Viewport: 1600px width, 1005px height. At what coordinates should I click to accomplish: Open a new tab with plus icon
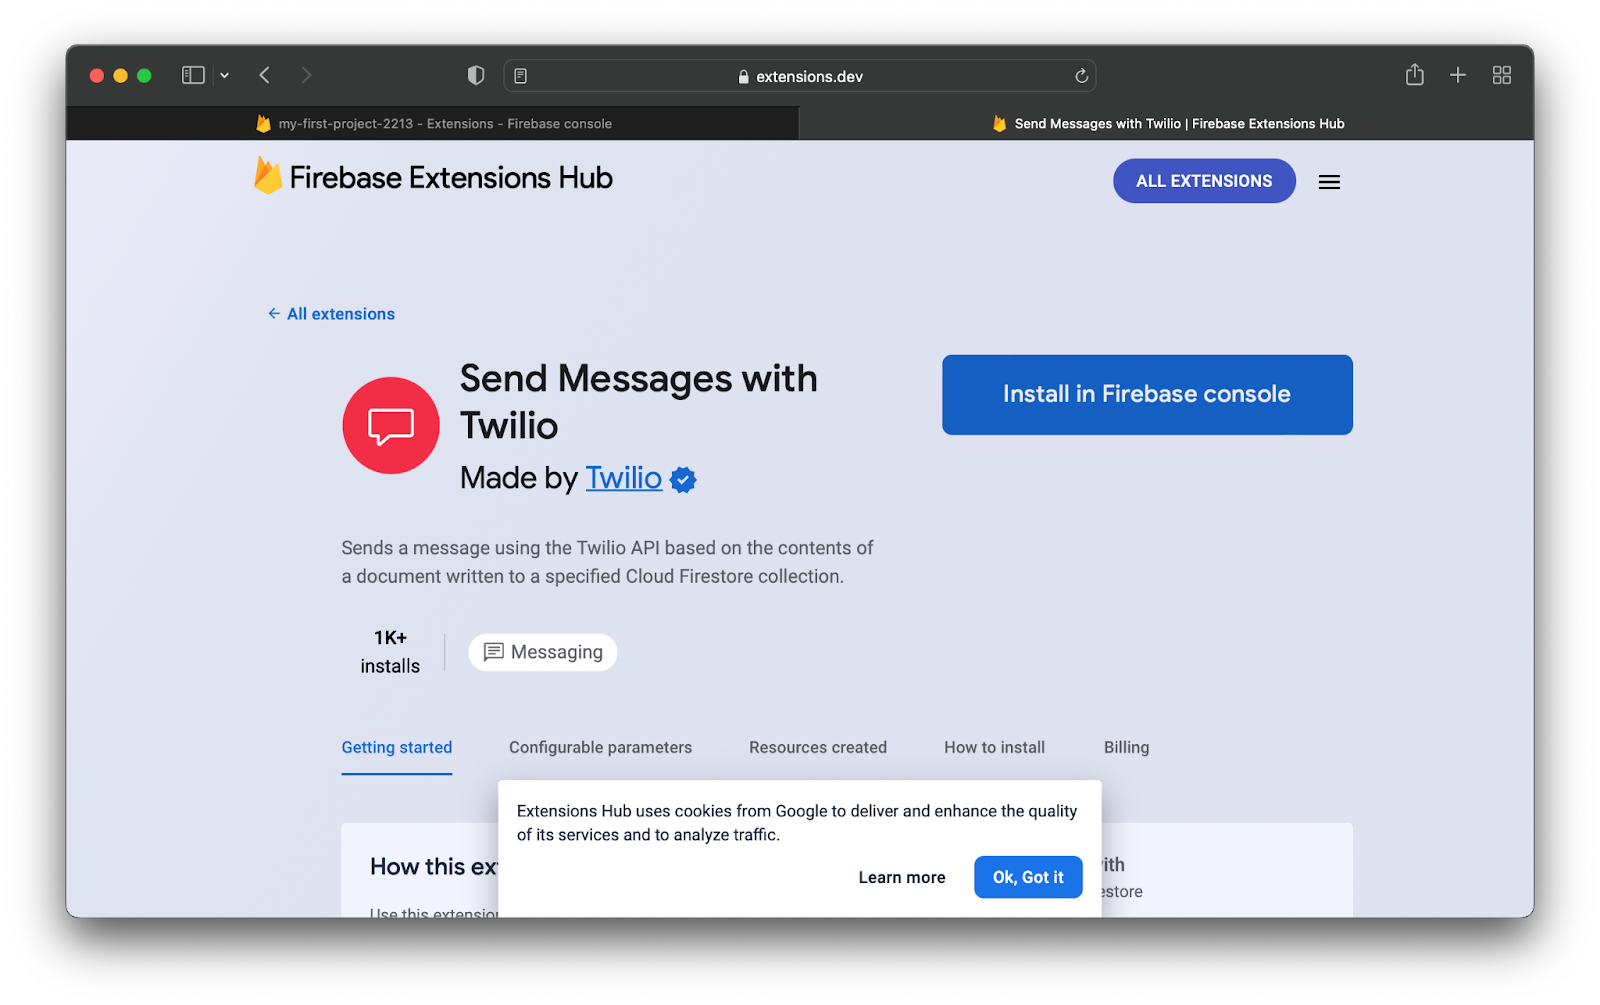pos(1458,75)
